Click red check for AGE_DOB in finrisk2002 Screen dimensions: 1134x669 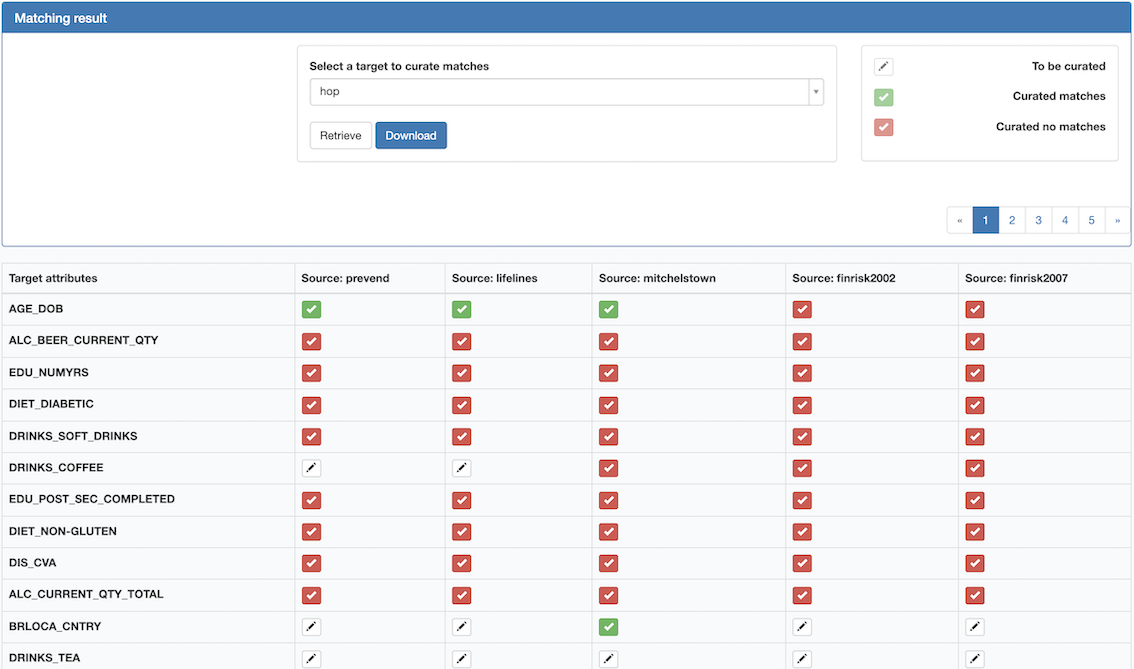click(x=802, y=310)
